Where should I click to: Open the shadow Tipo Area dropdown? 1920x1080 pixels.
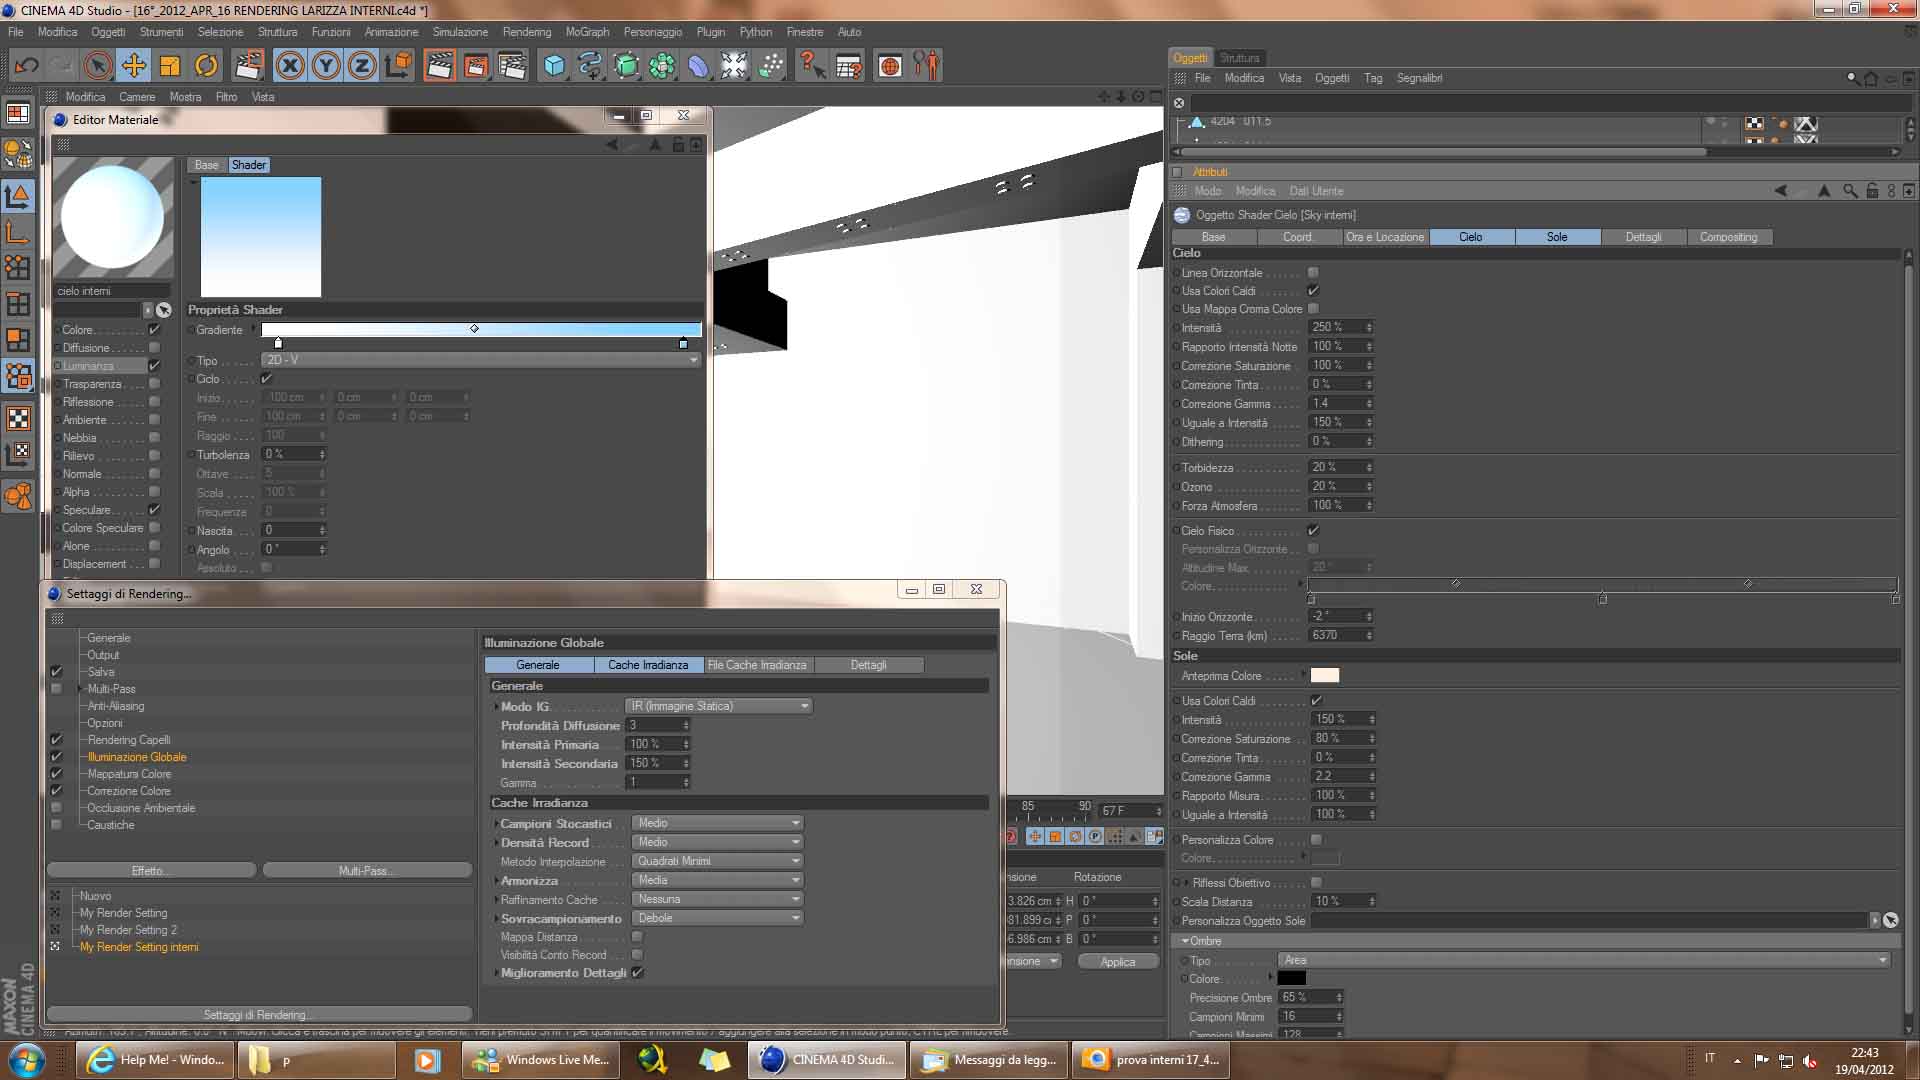pos(1584,960)
